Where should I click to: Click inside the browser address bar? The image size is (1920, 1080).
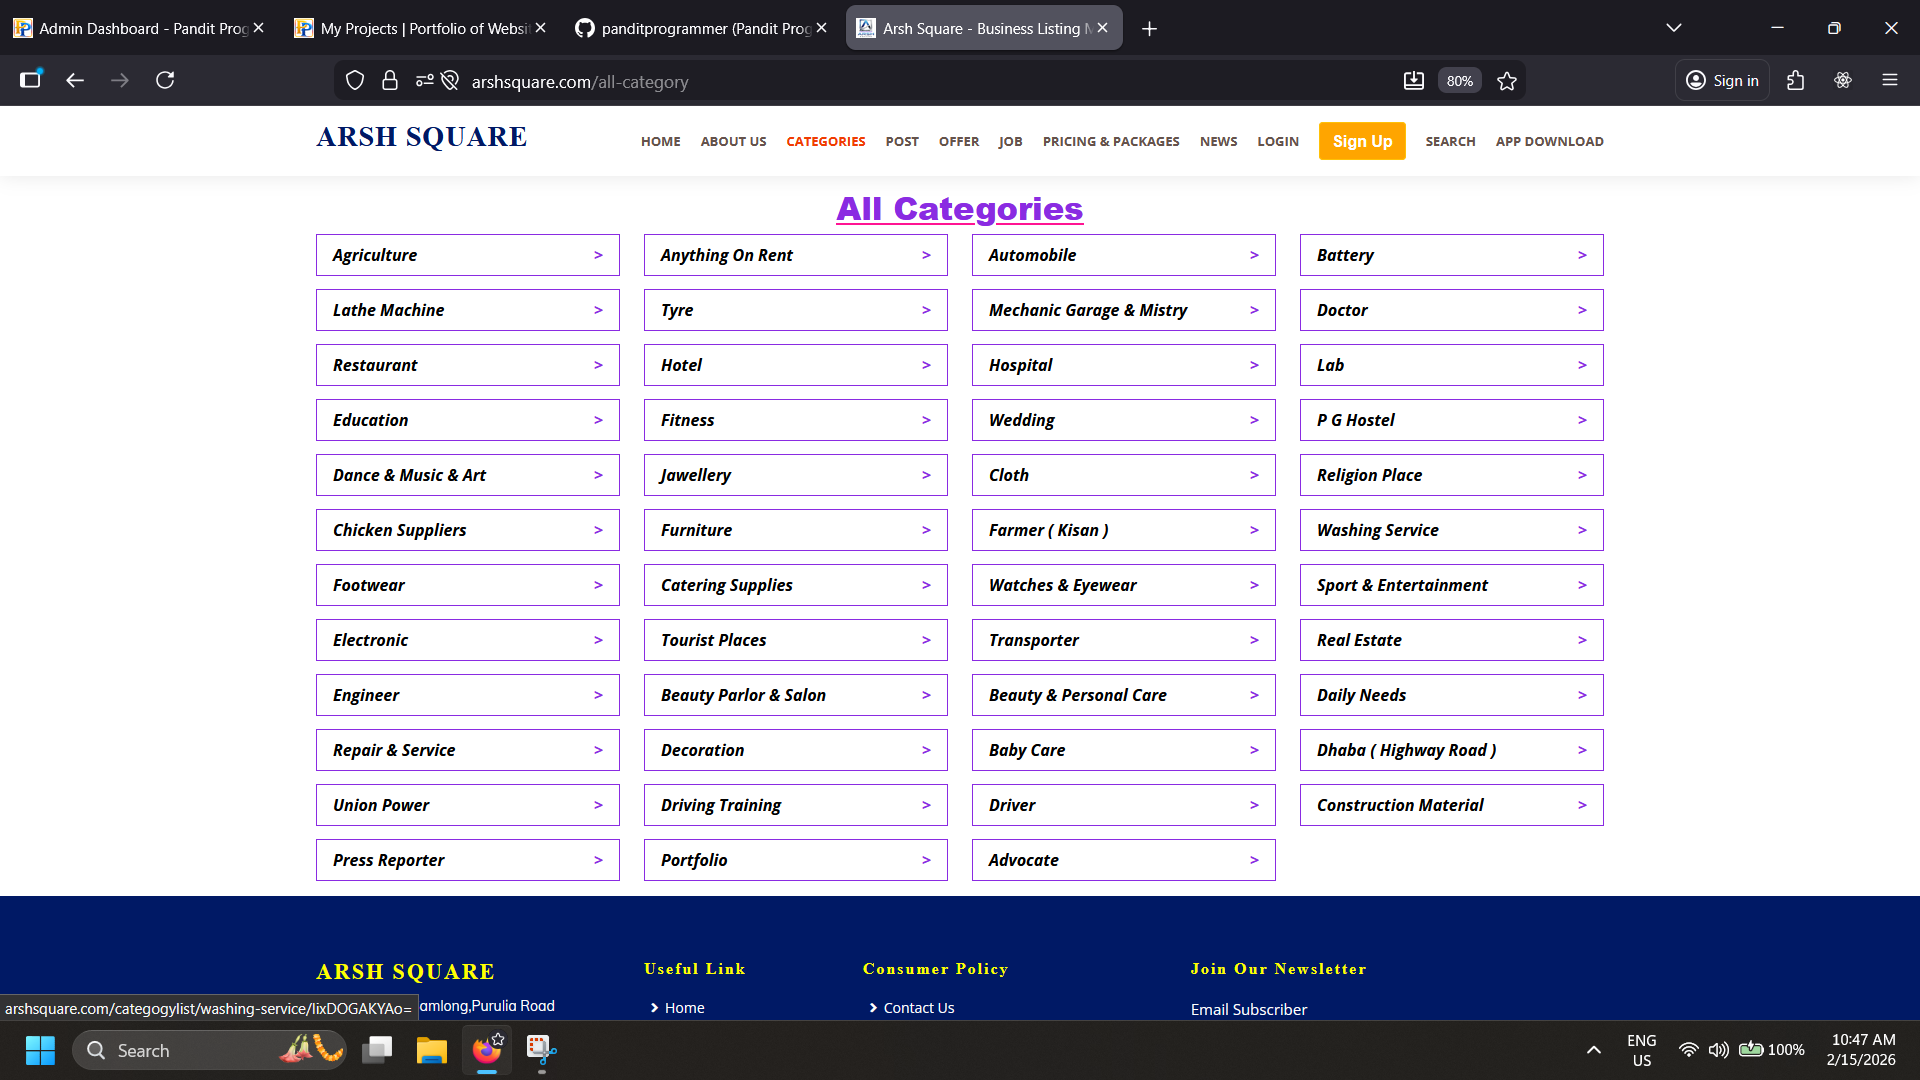pyautogui.click(x=700, y=81)
